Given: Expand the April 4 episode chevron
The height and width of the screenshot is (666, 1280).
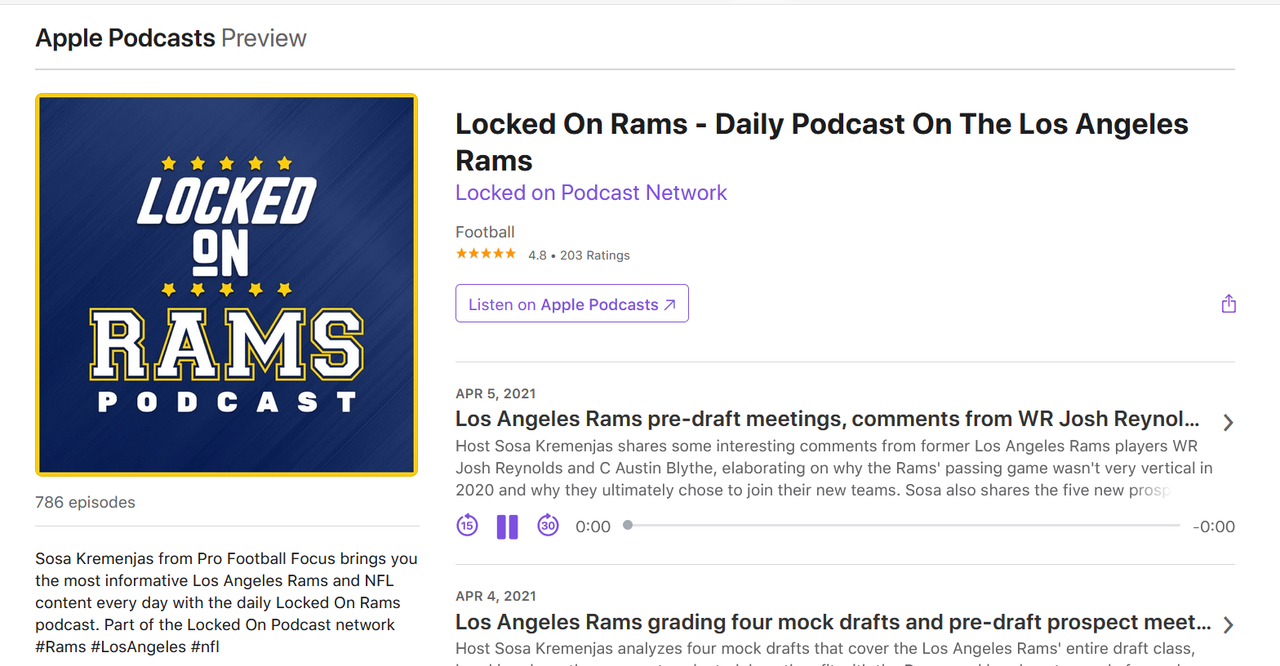Looking at the screenshot, I should tap(1228, 625).
